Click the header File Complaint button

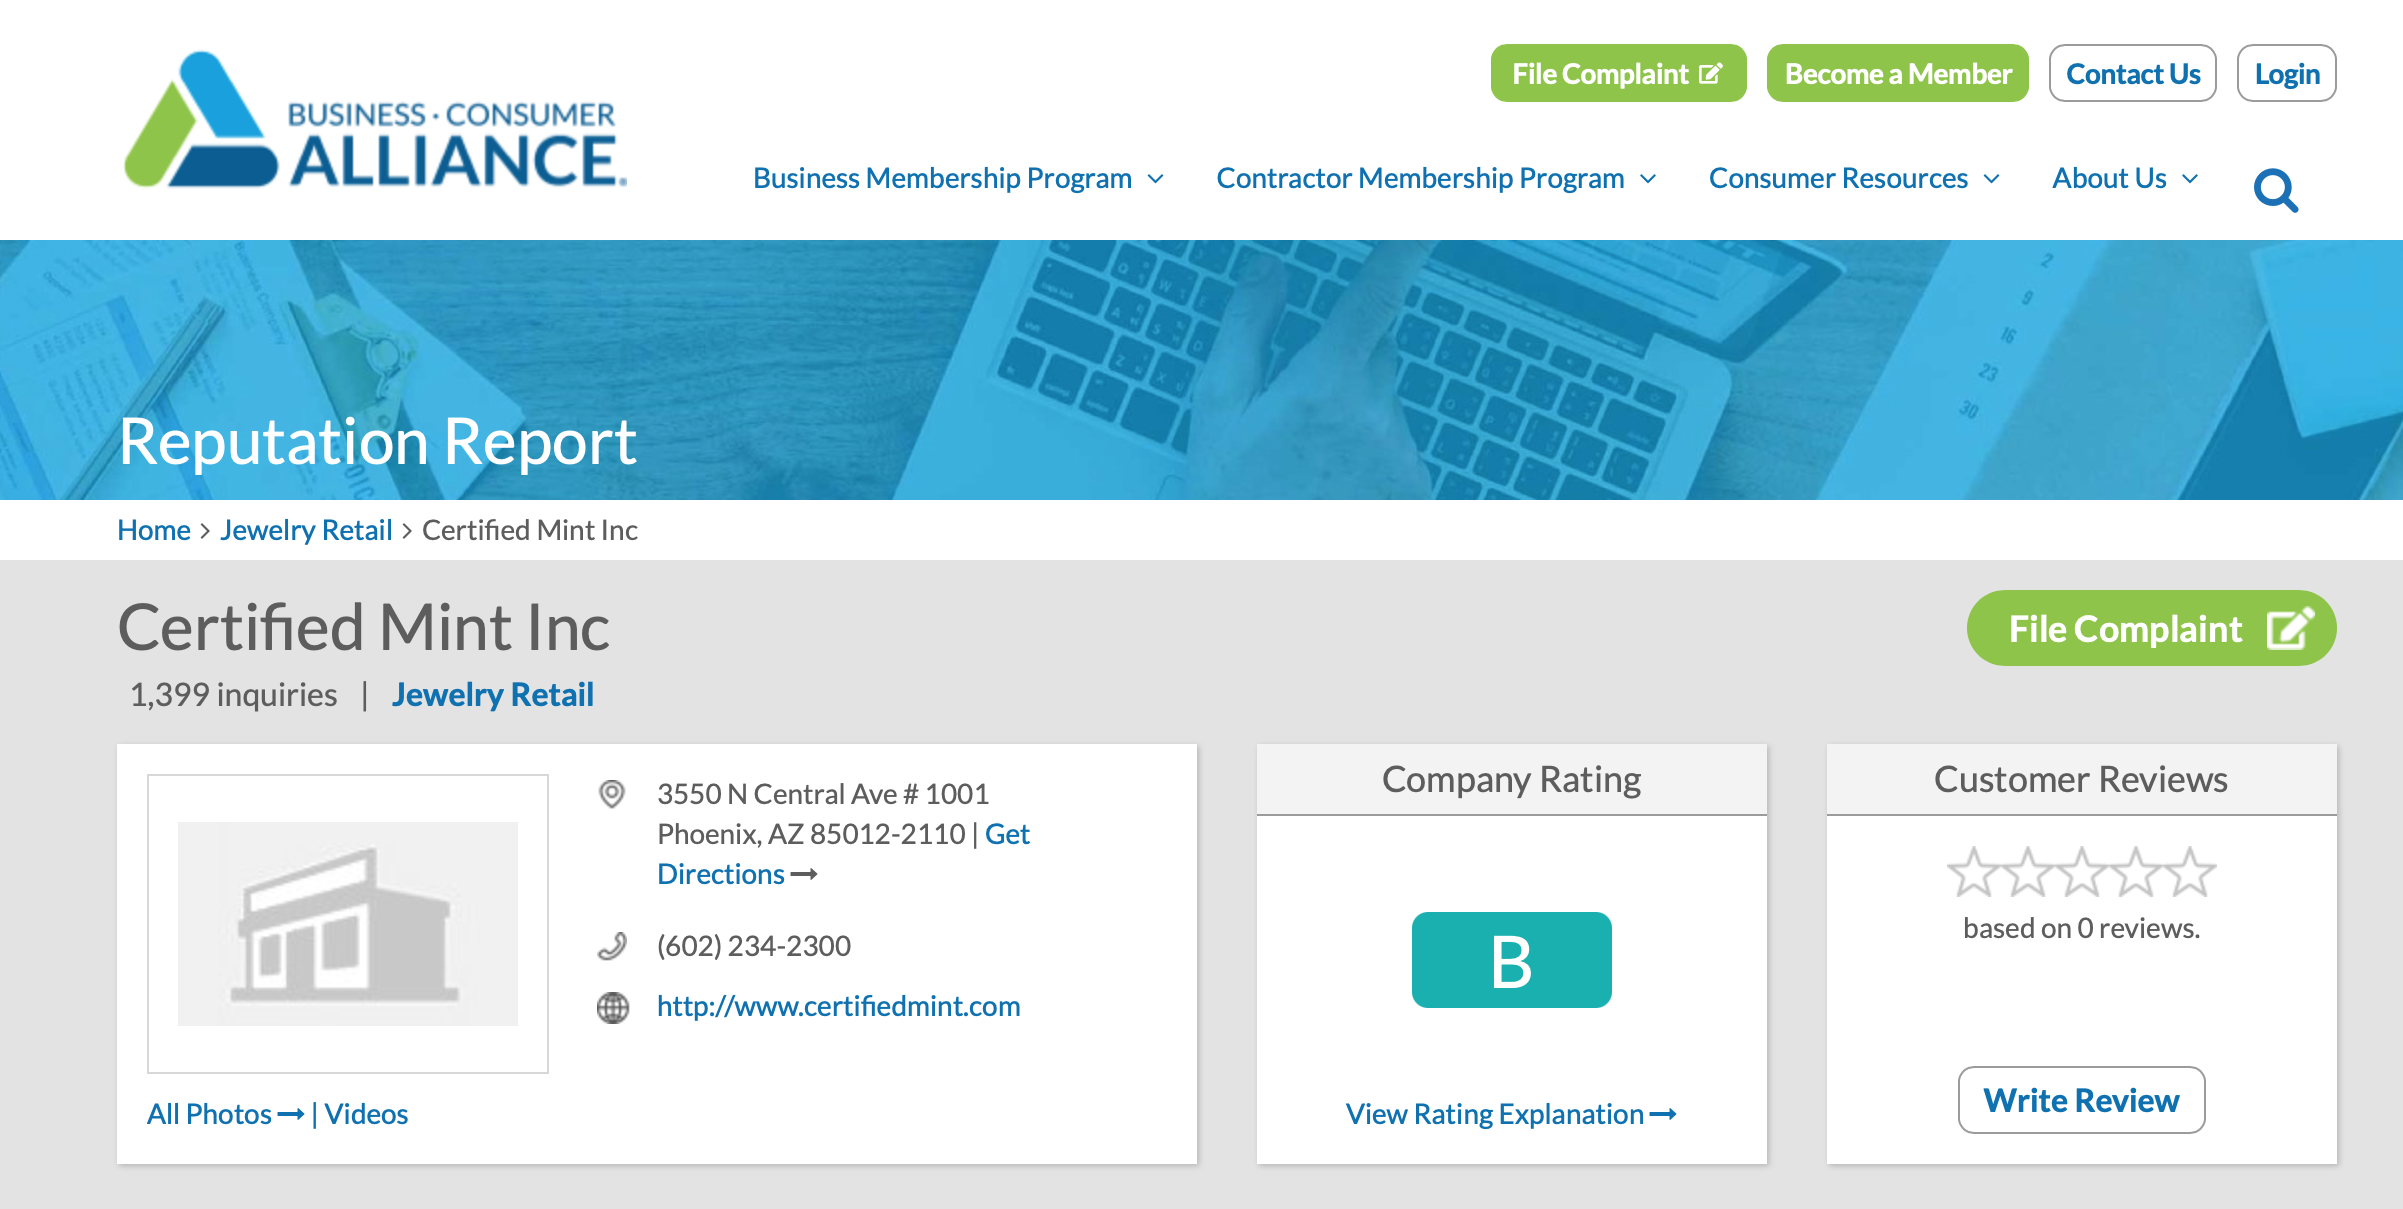[x=1618, y=73]
